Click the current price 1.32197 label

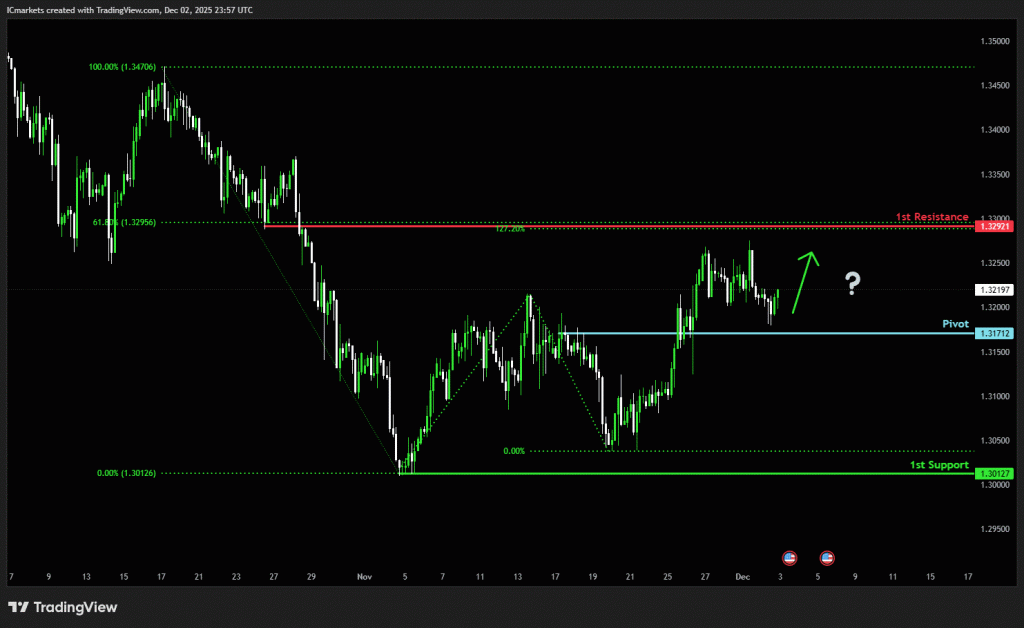click(x=994, y=290)
